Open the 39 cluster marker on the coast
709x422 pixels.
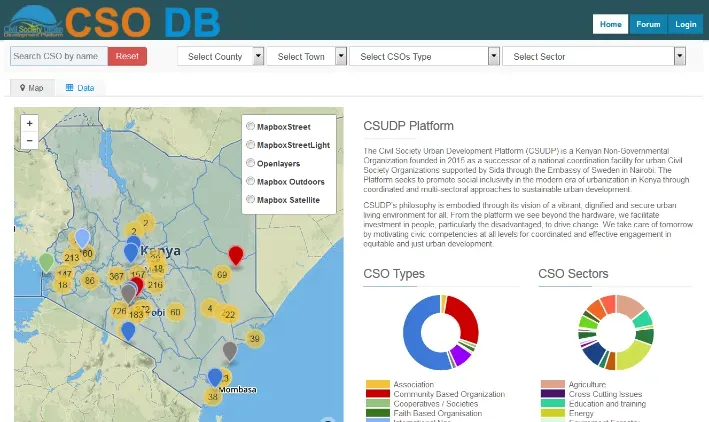[255, 338]
